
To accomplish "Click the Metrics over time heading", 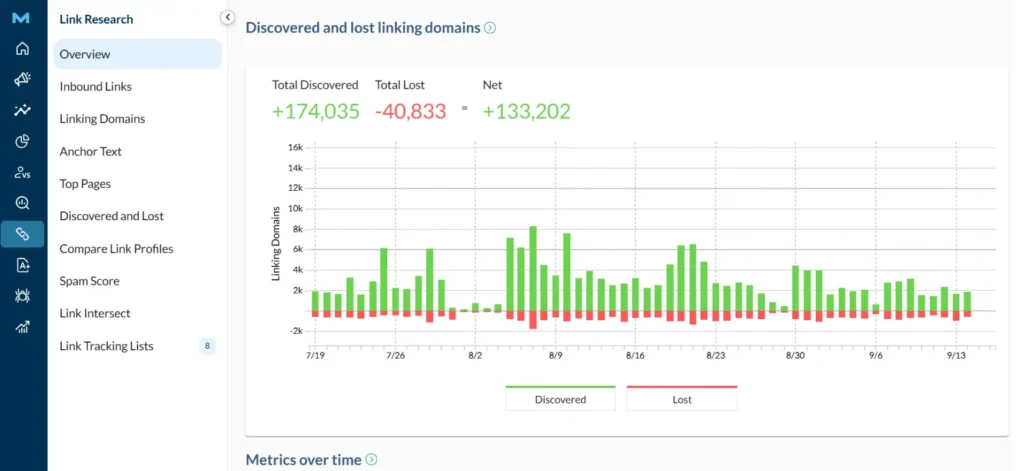I will click(x=303, y=460).
